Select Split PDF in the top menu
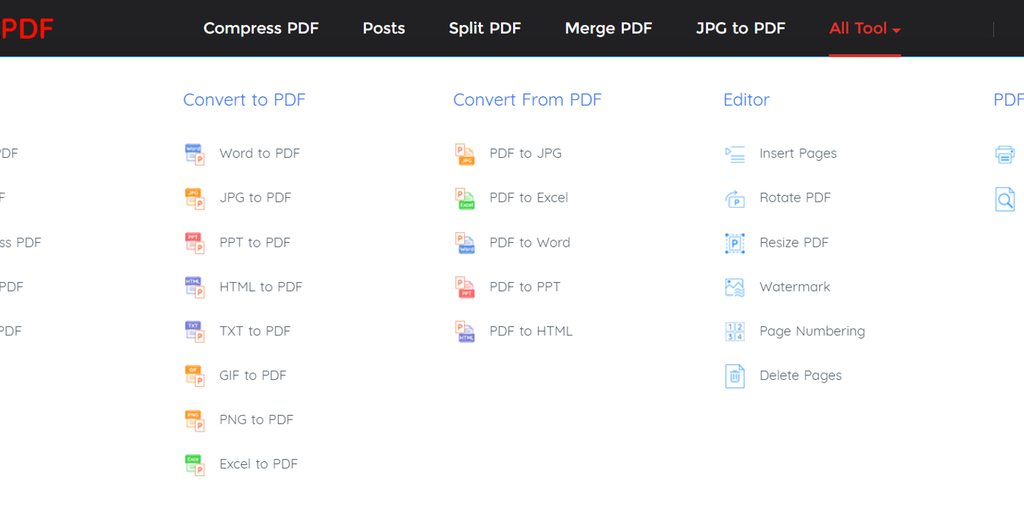The image size is (1024, 512). 485,28
